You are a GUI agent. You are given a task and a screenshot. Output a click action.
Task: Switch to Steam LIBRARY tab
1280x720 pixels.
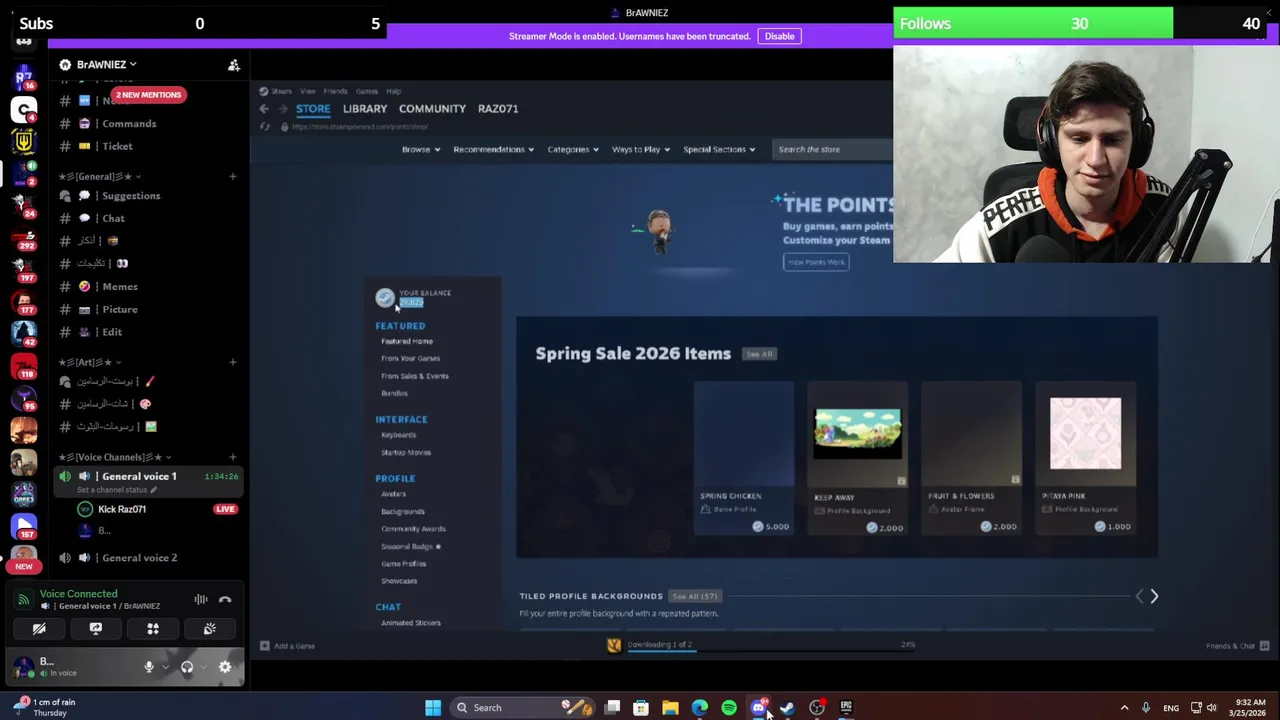365,108
